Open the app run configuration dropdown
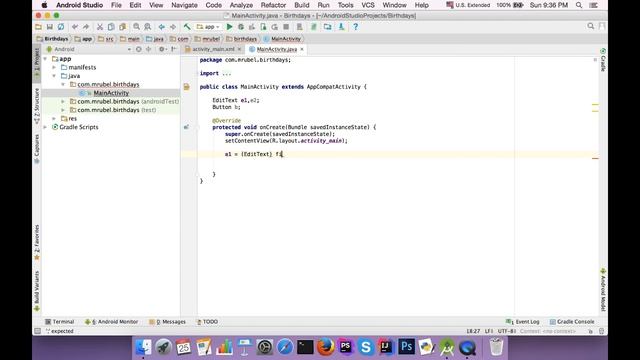Image resolution: width=640 pixels, height=360 pixels. click(208, 27)
